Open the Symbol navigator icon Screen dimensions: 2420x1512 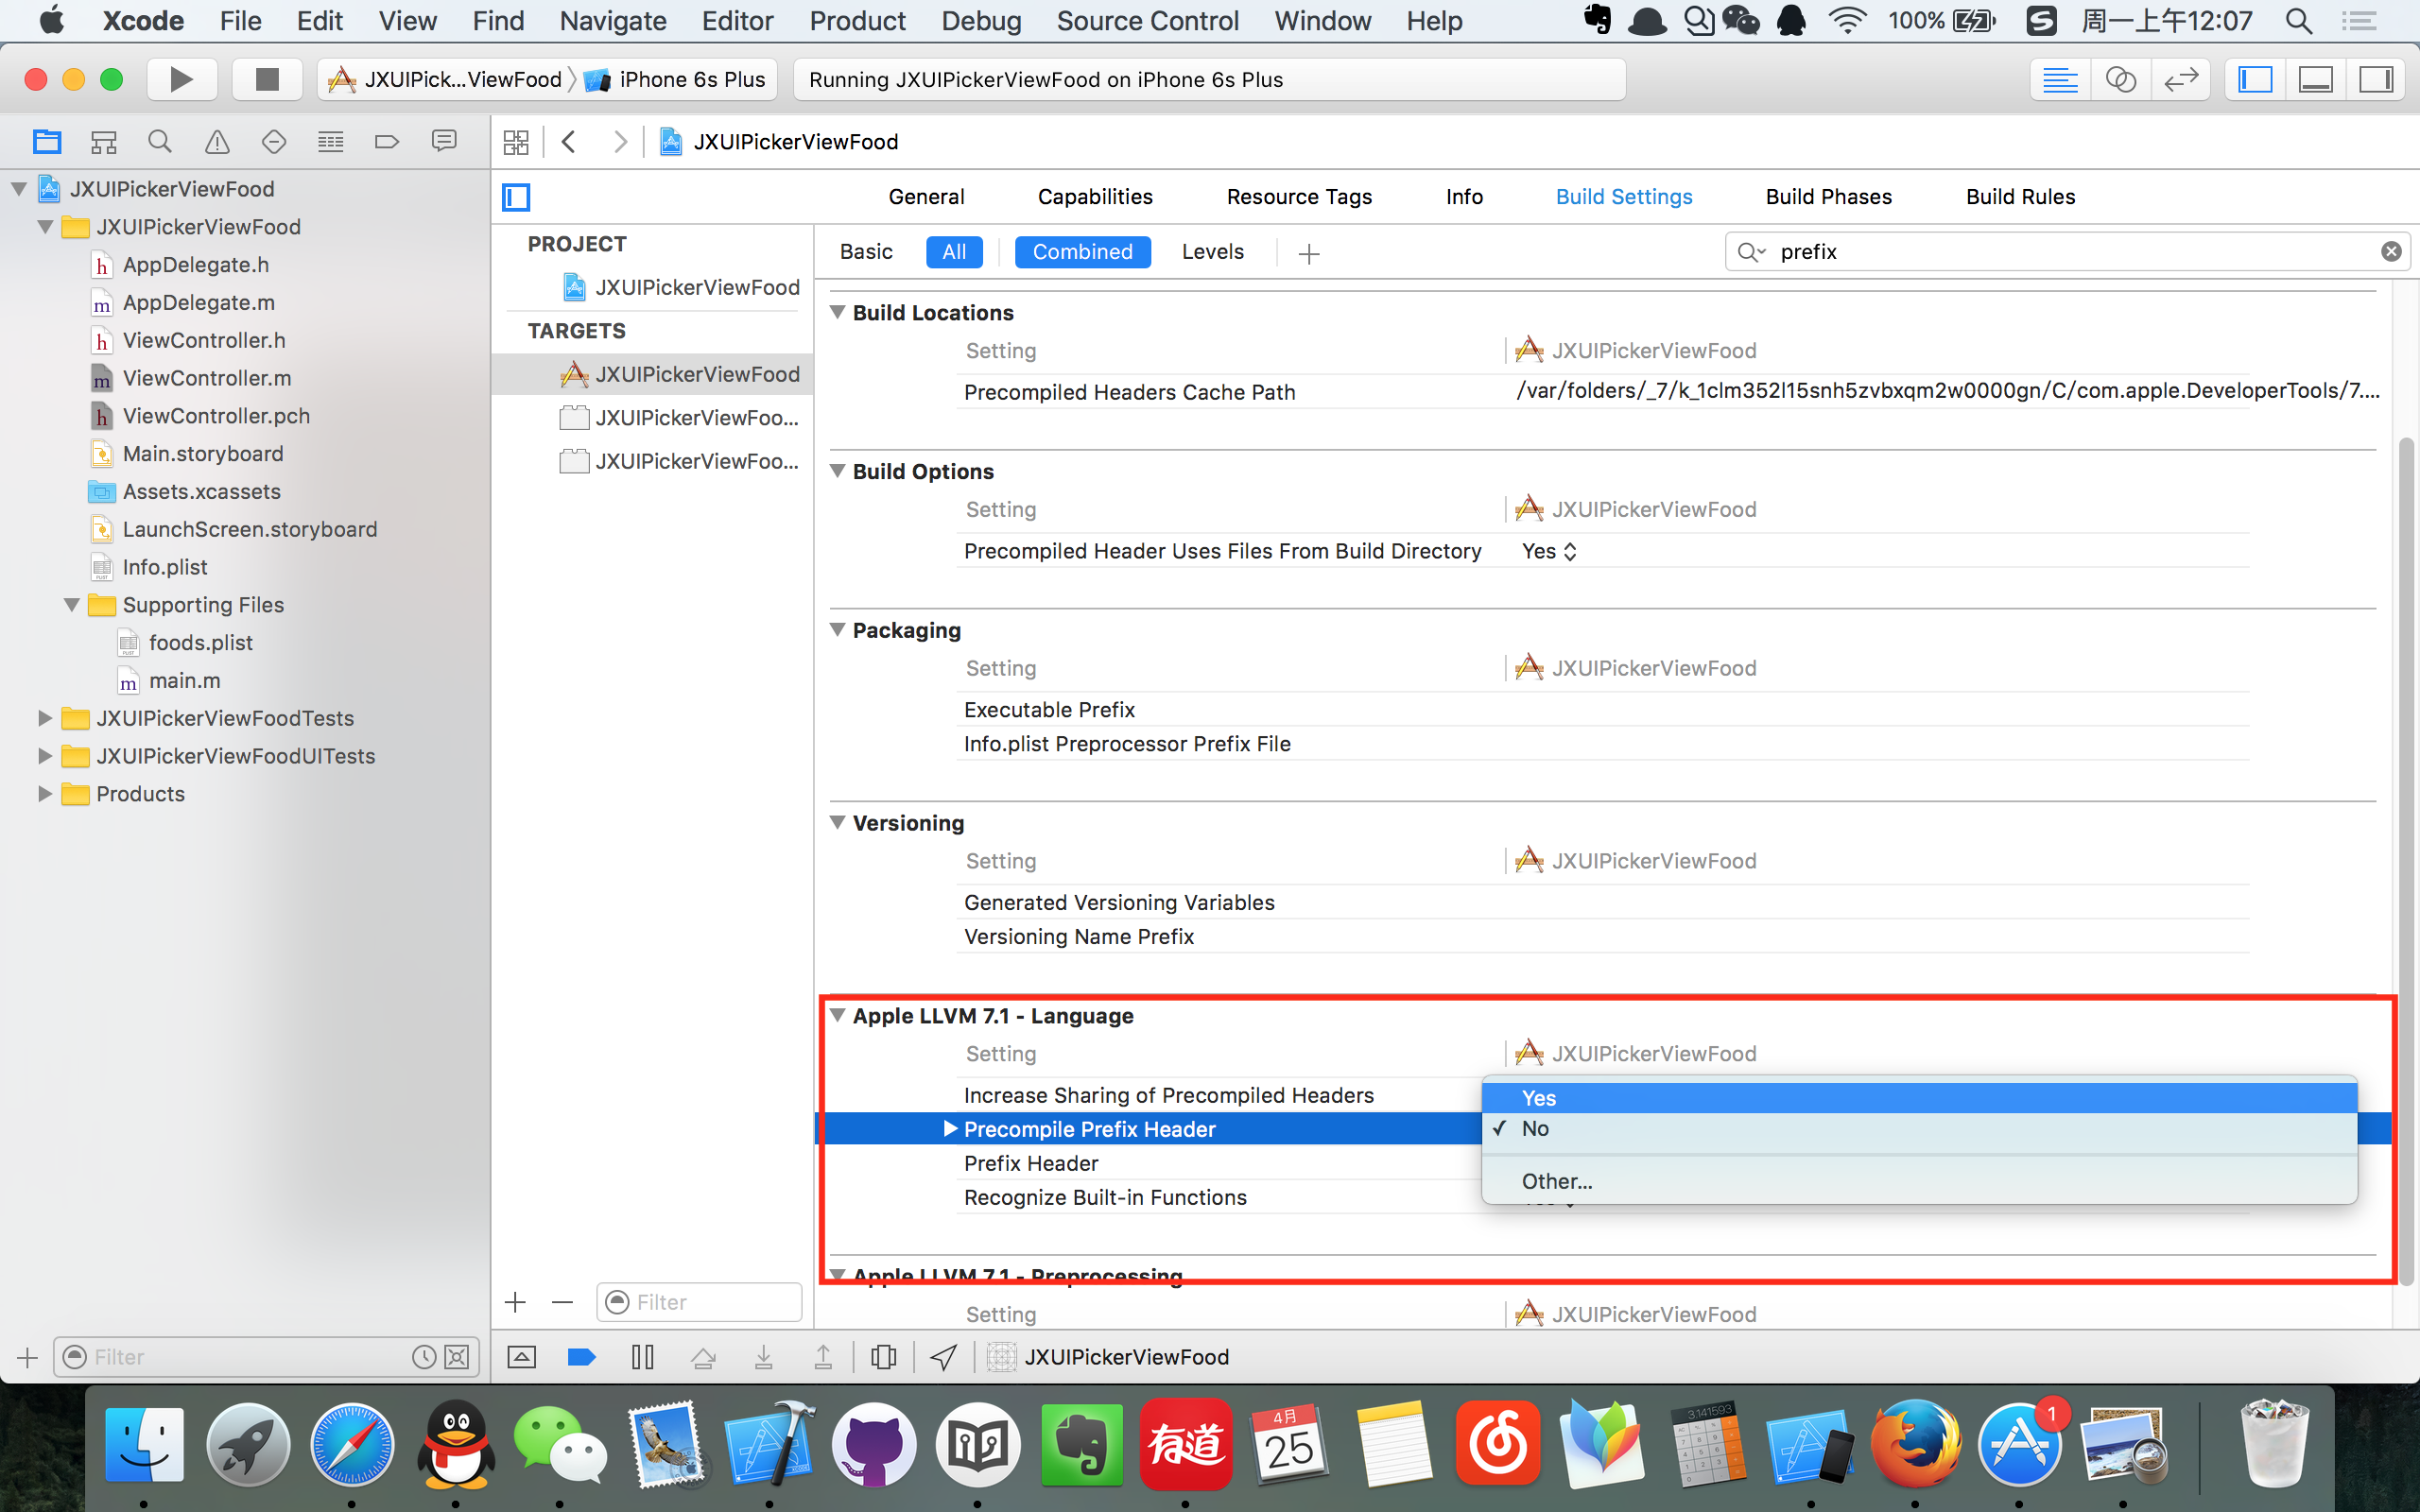point(103,142)
